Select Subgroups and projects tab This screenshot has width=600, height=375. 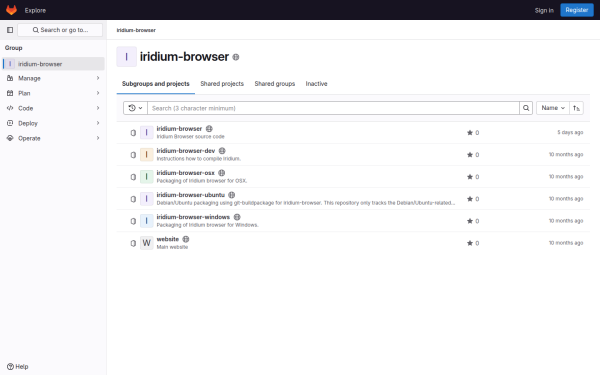point(156,84)
